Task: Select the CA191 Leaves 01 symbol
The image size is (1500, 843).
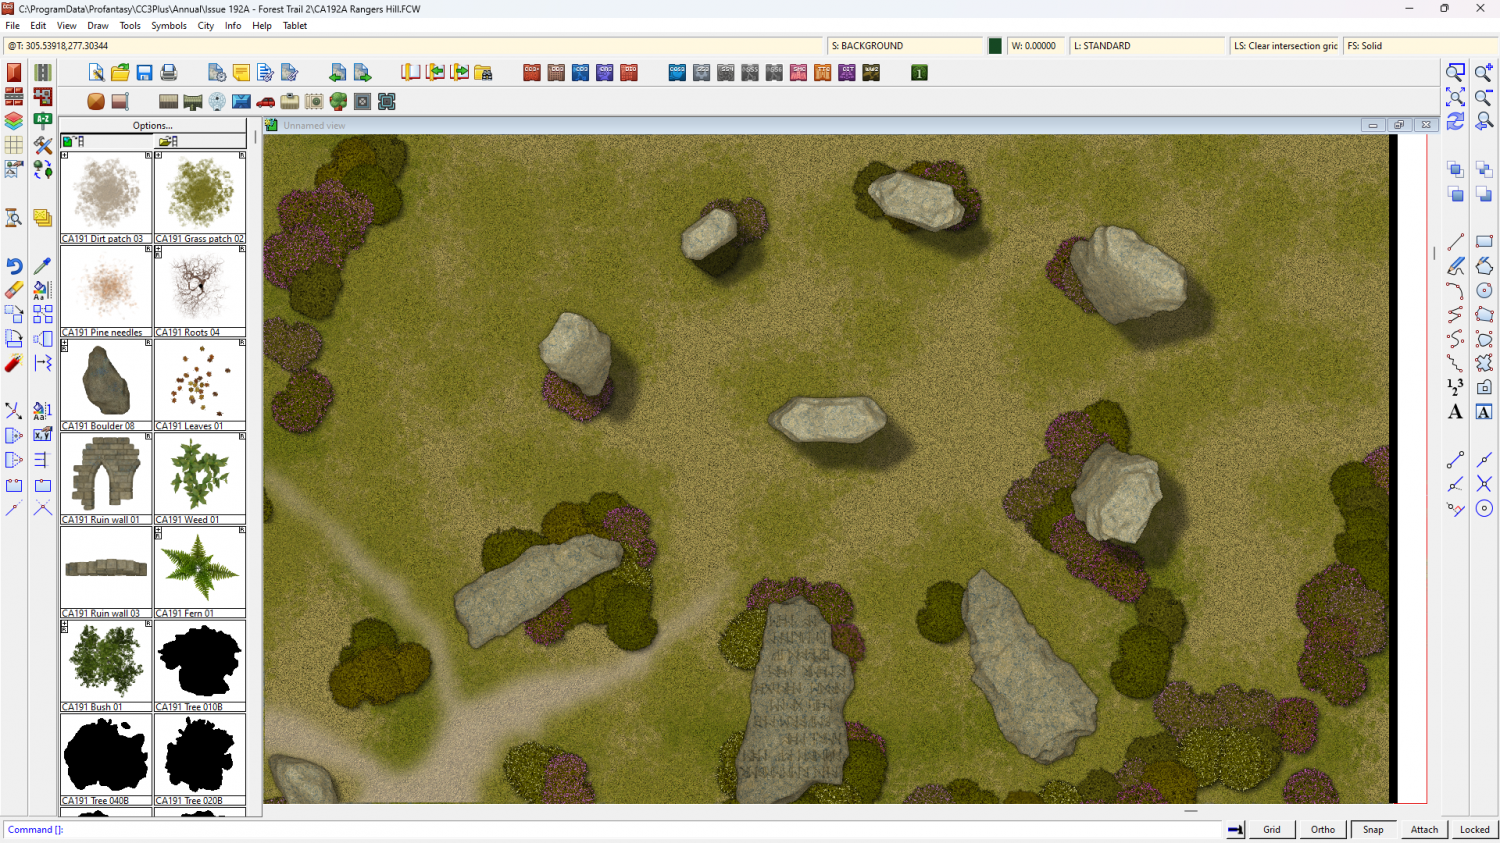Action: point(200,385)
